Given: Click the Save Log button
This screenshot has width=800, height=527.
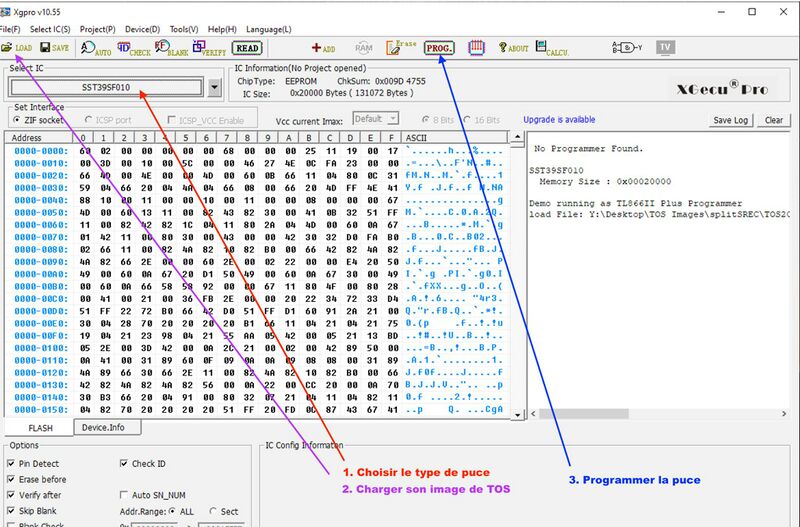Looking at the screenshot, I should click(x=730, y=120).
